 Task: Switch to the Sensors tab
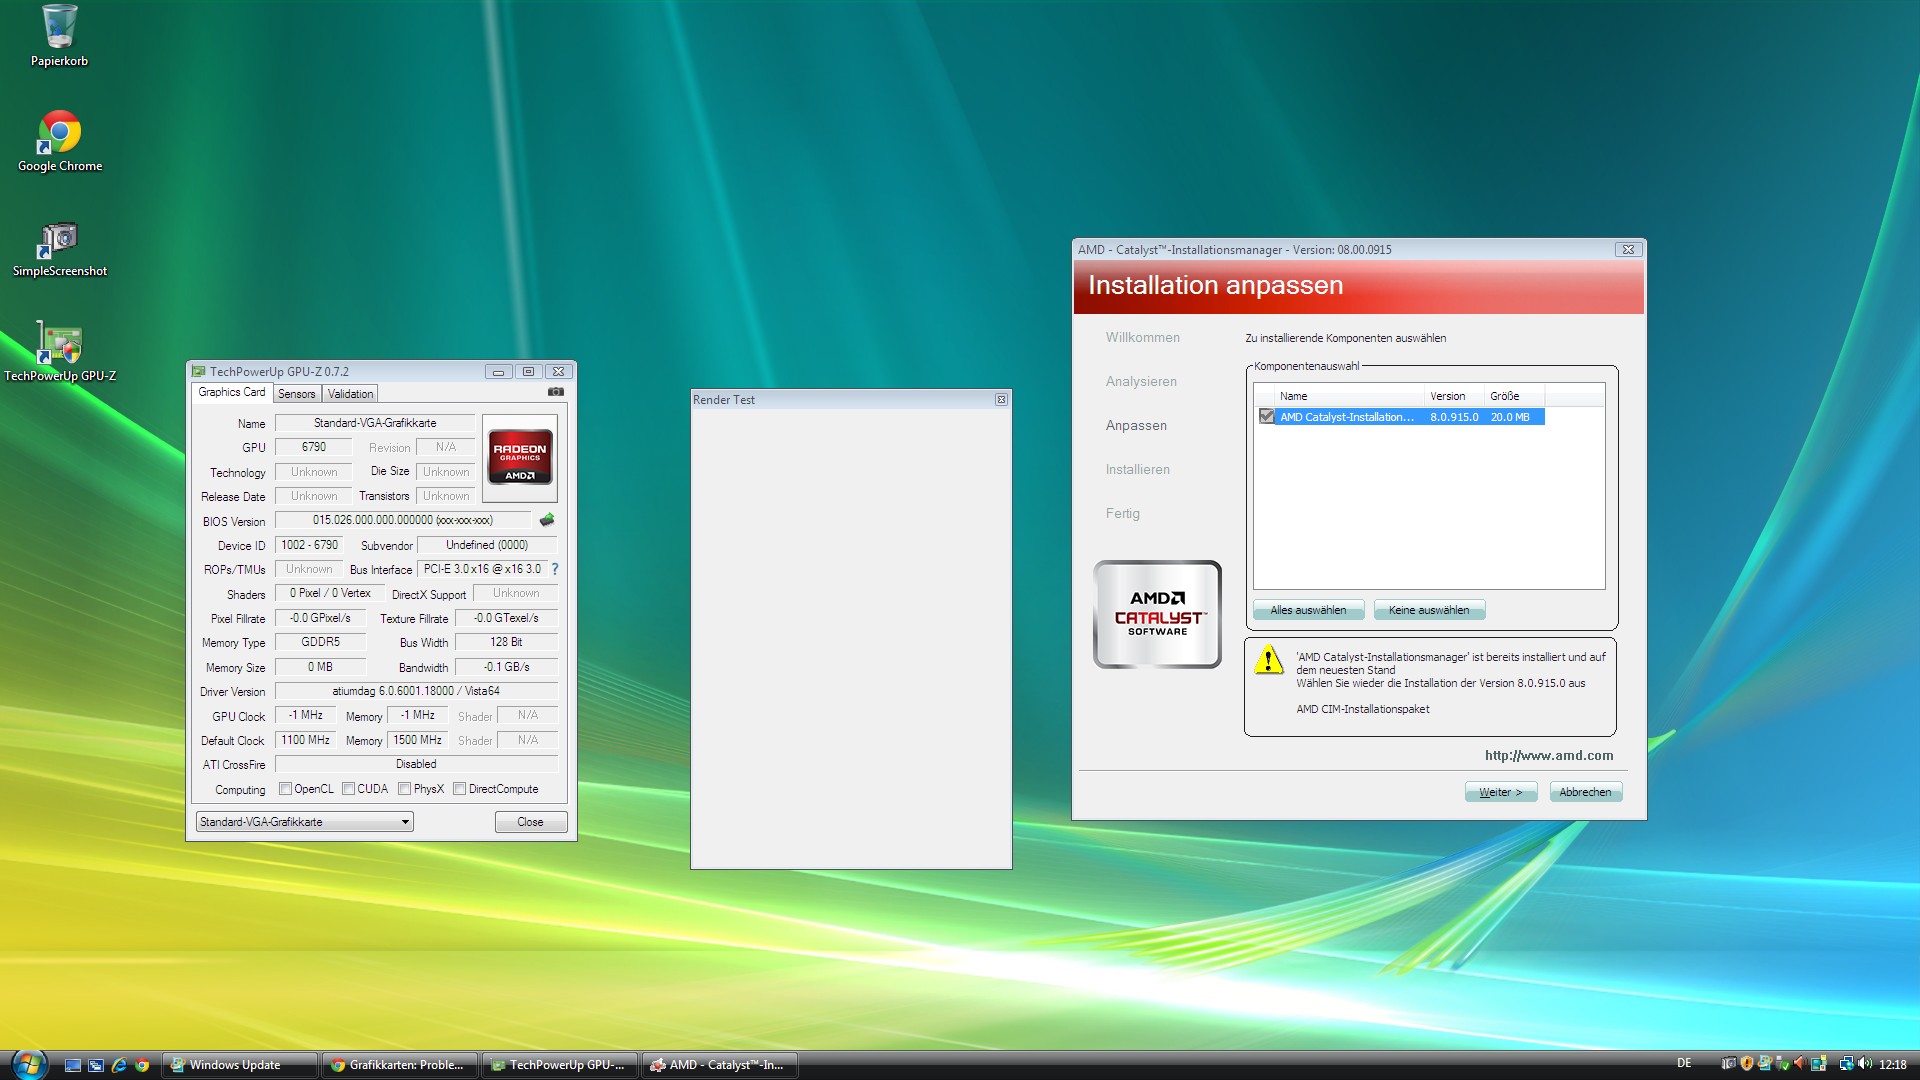coord(296,394)
